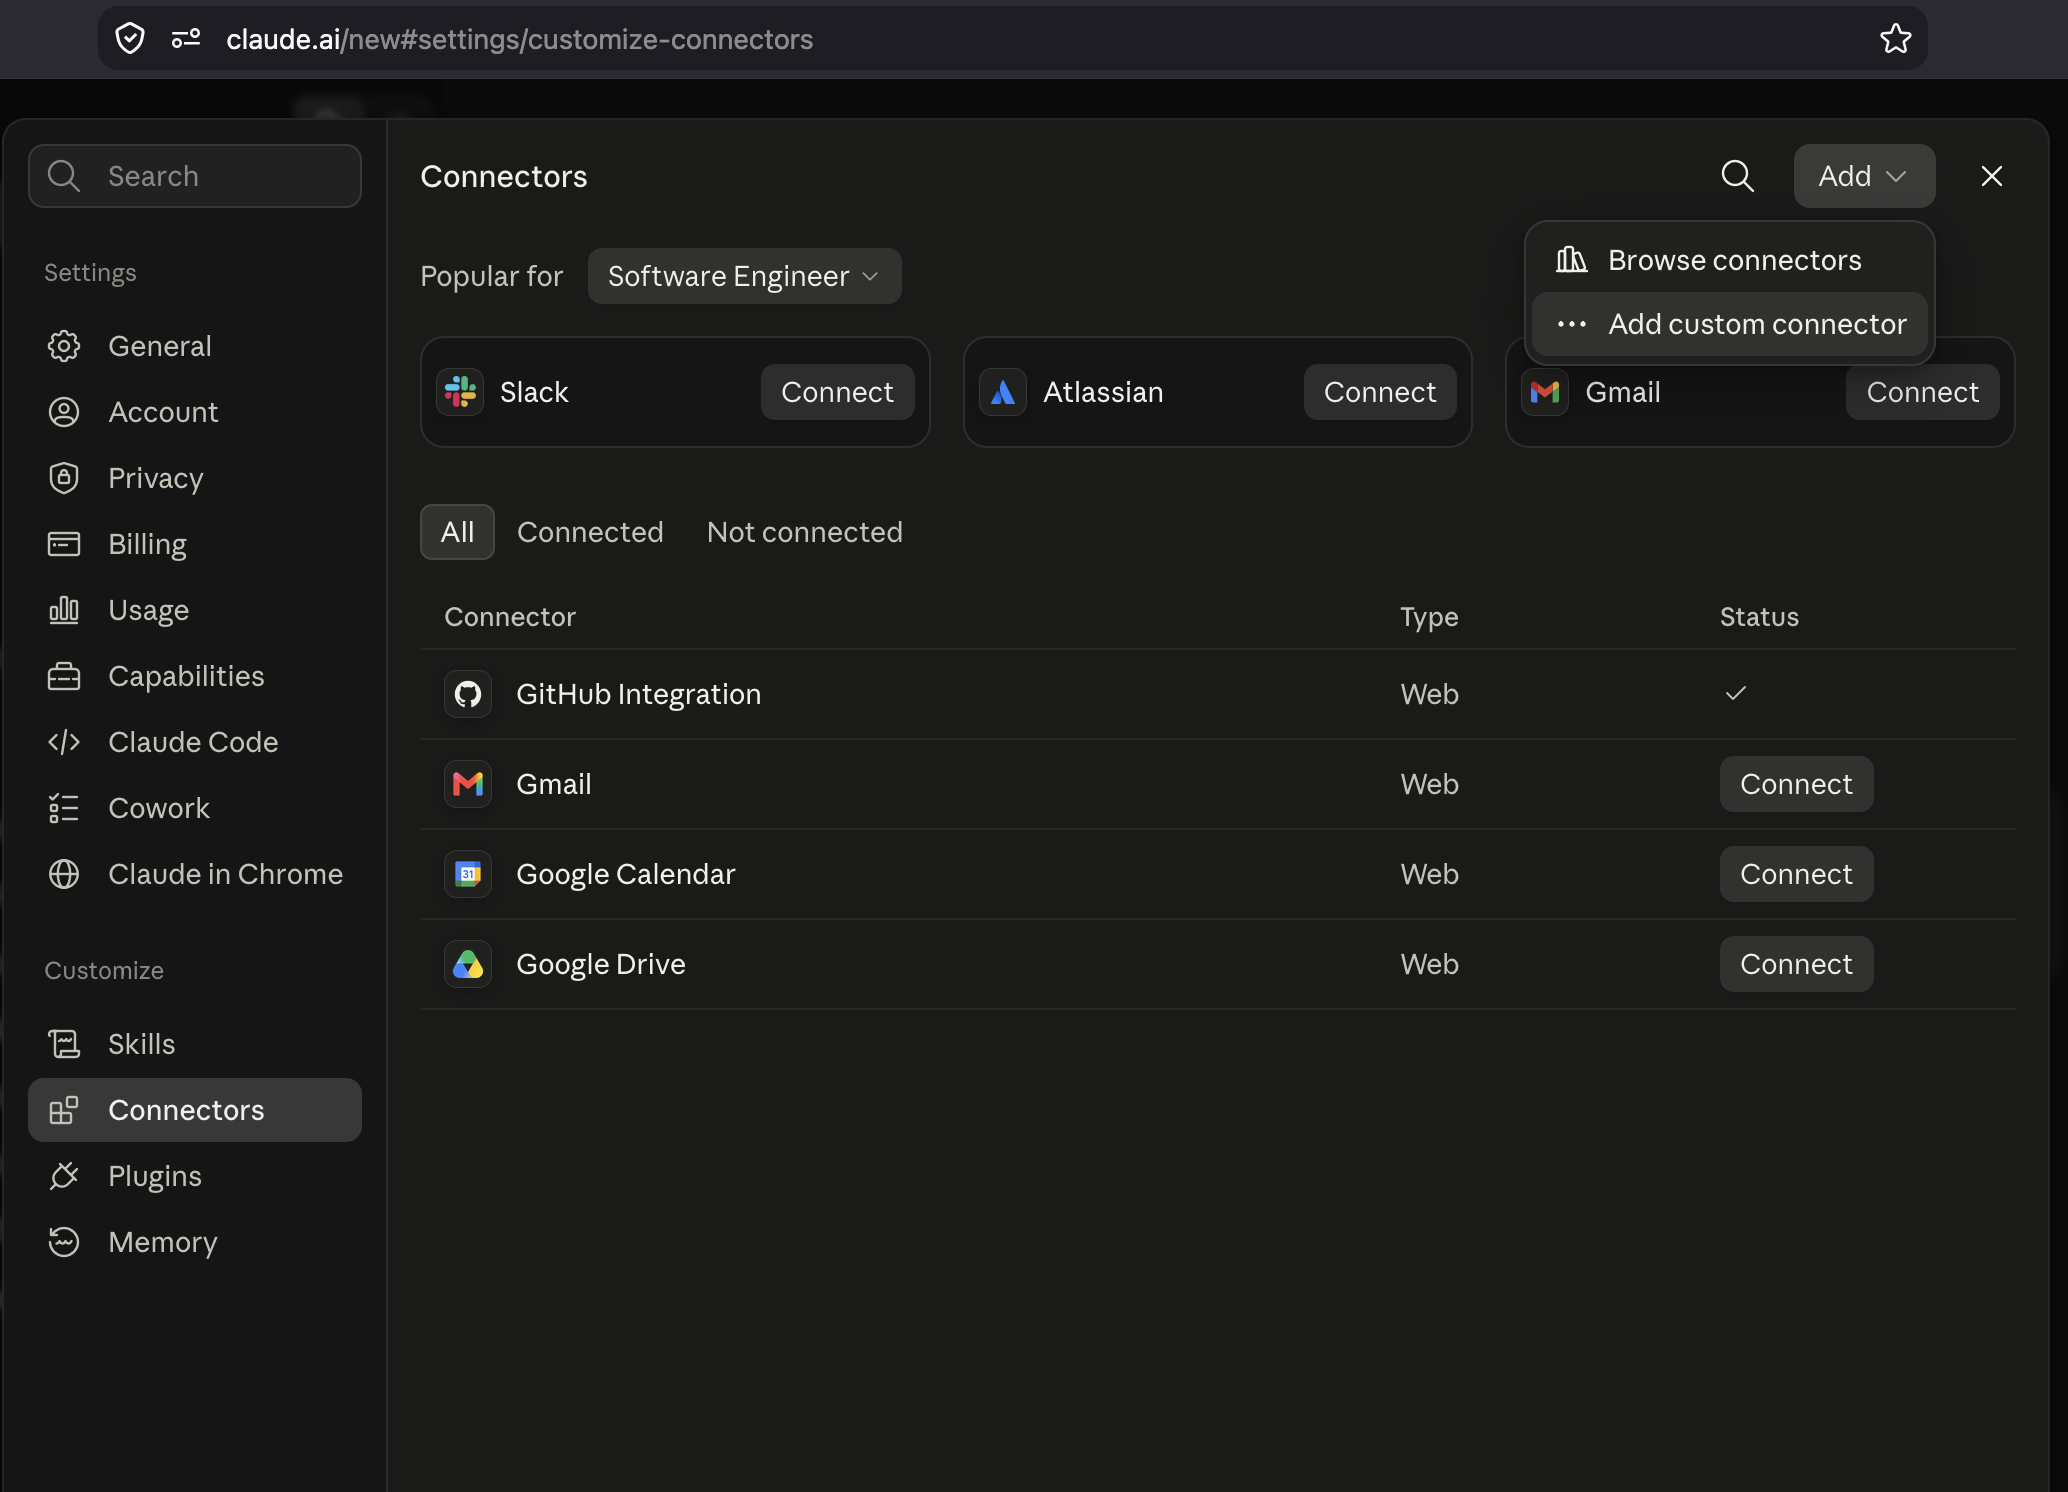Click the Gmail icon in popular card
Screen dimensions: 2068x1492
1545,392
